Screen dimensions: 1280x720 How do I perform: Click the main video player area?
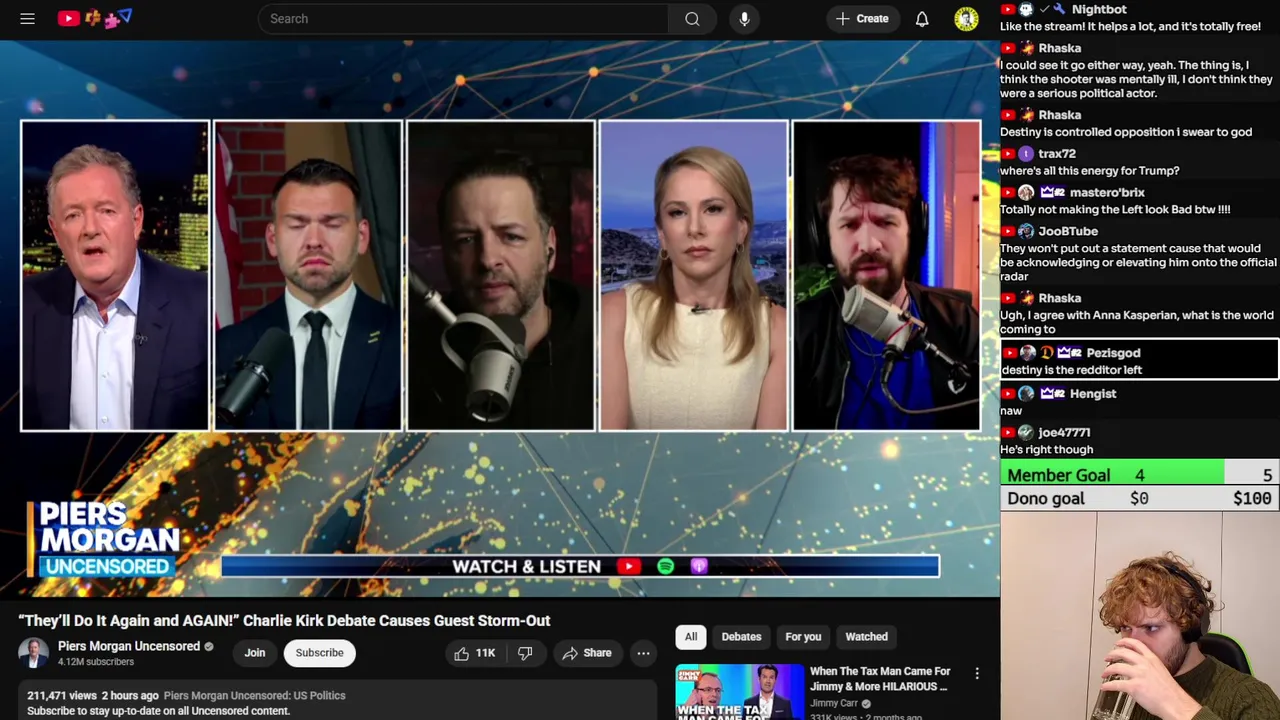(500, 318)
